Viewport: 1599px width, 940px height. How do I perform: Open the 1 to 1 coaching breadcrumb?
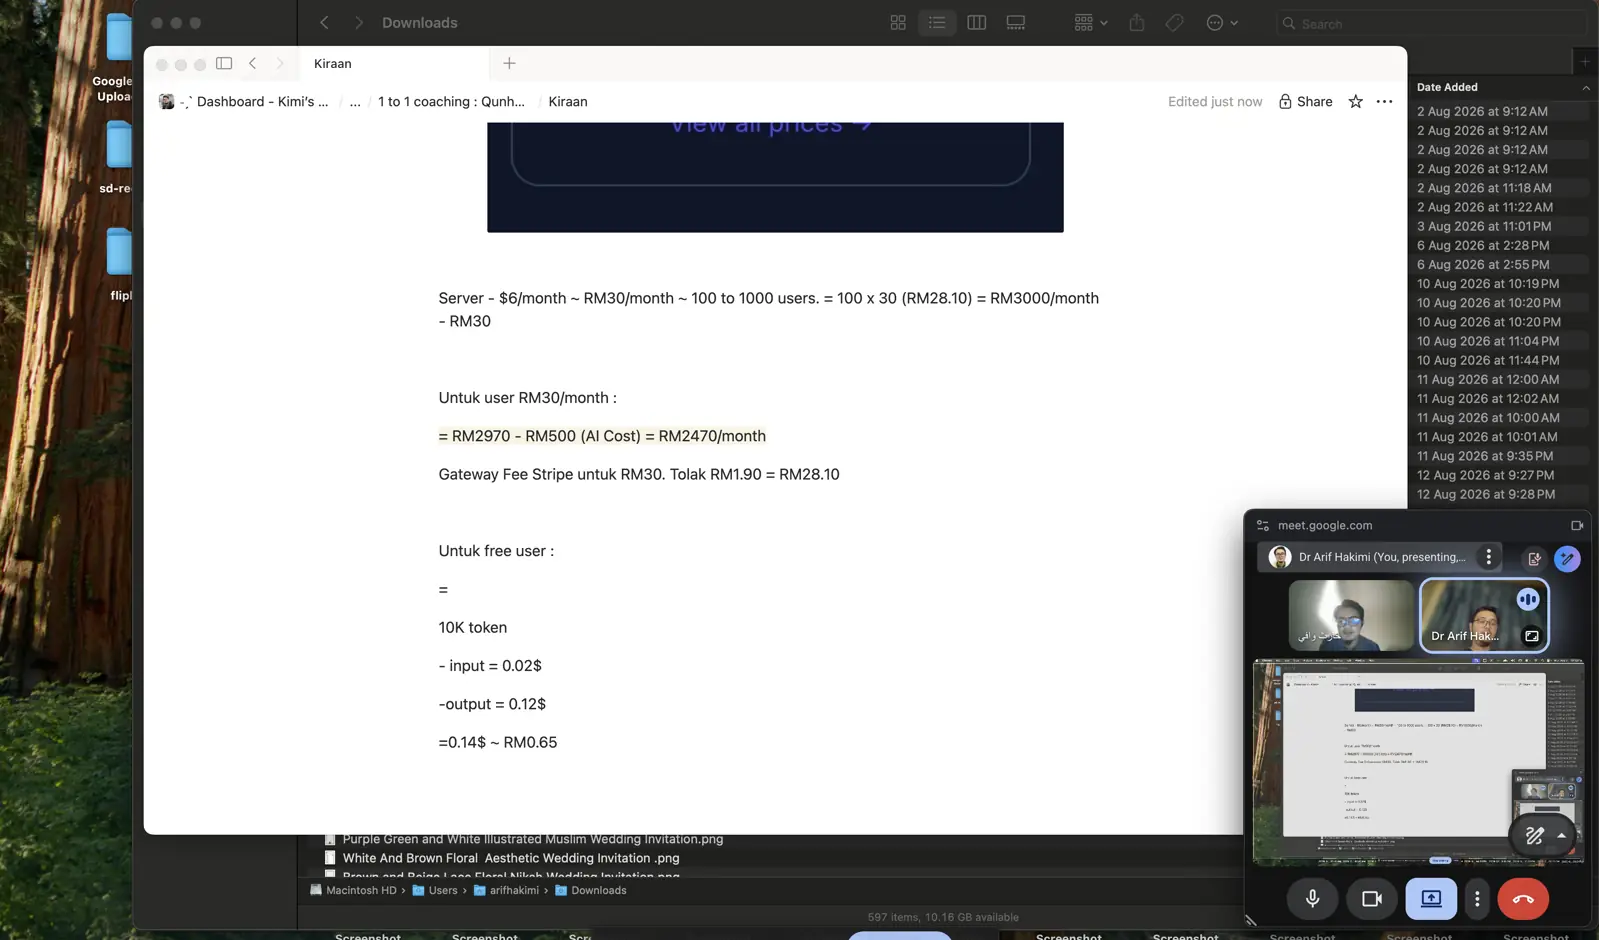451,101
